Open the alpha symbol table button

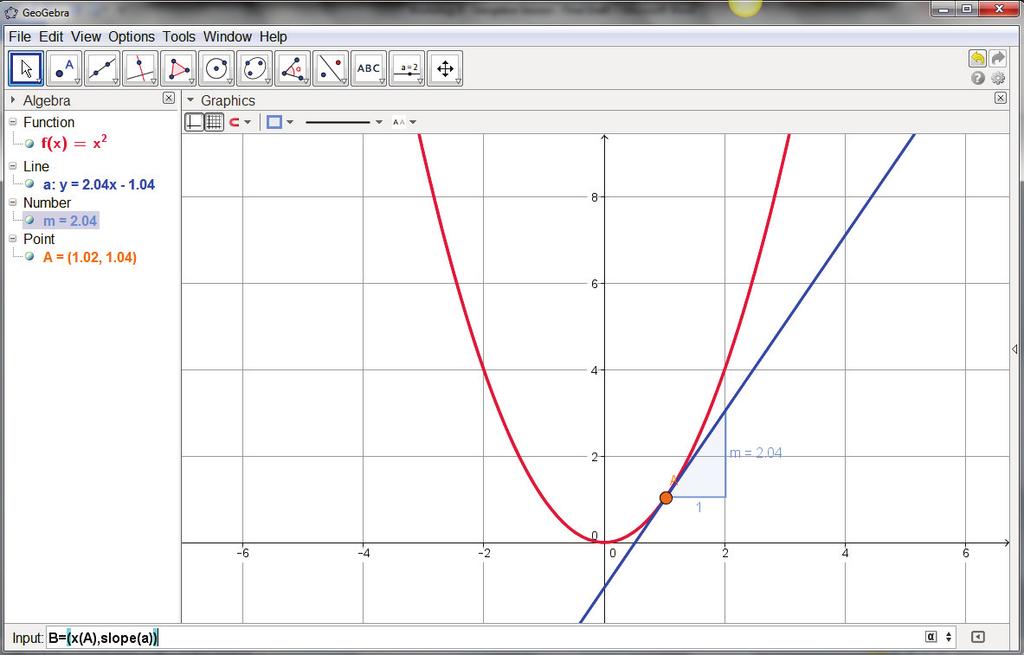pos(931,637)
